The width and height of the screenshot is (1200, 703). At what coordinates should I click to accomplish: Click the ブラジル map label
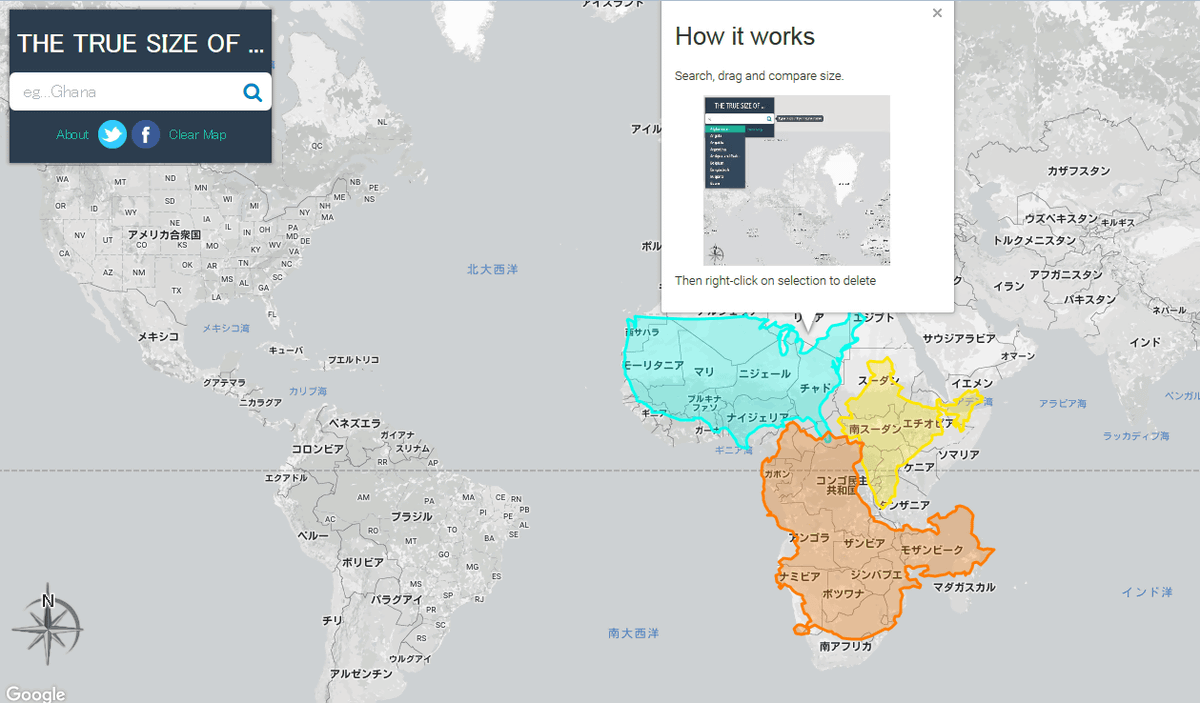(x=411, y=517)
